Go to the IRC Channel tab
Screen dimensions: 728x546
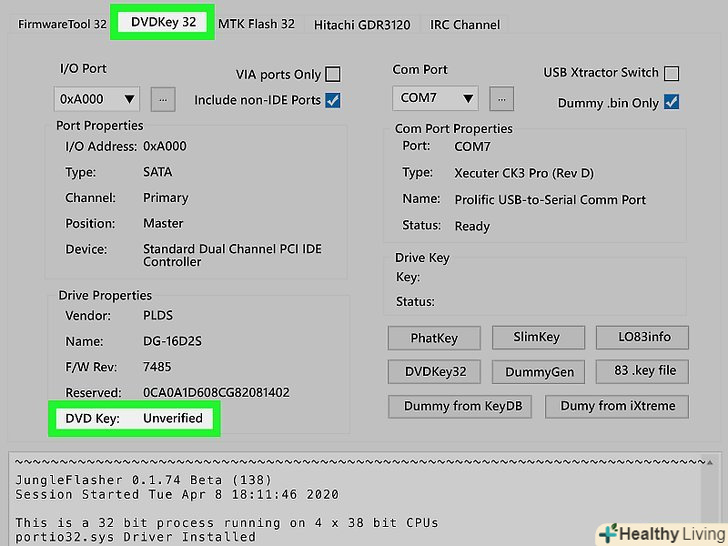coord(465,25)
